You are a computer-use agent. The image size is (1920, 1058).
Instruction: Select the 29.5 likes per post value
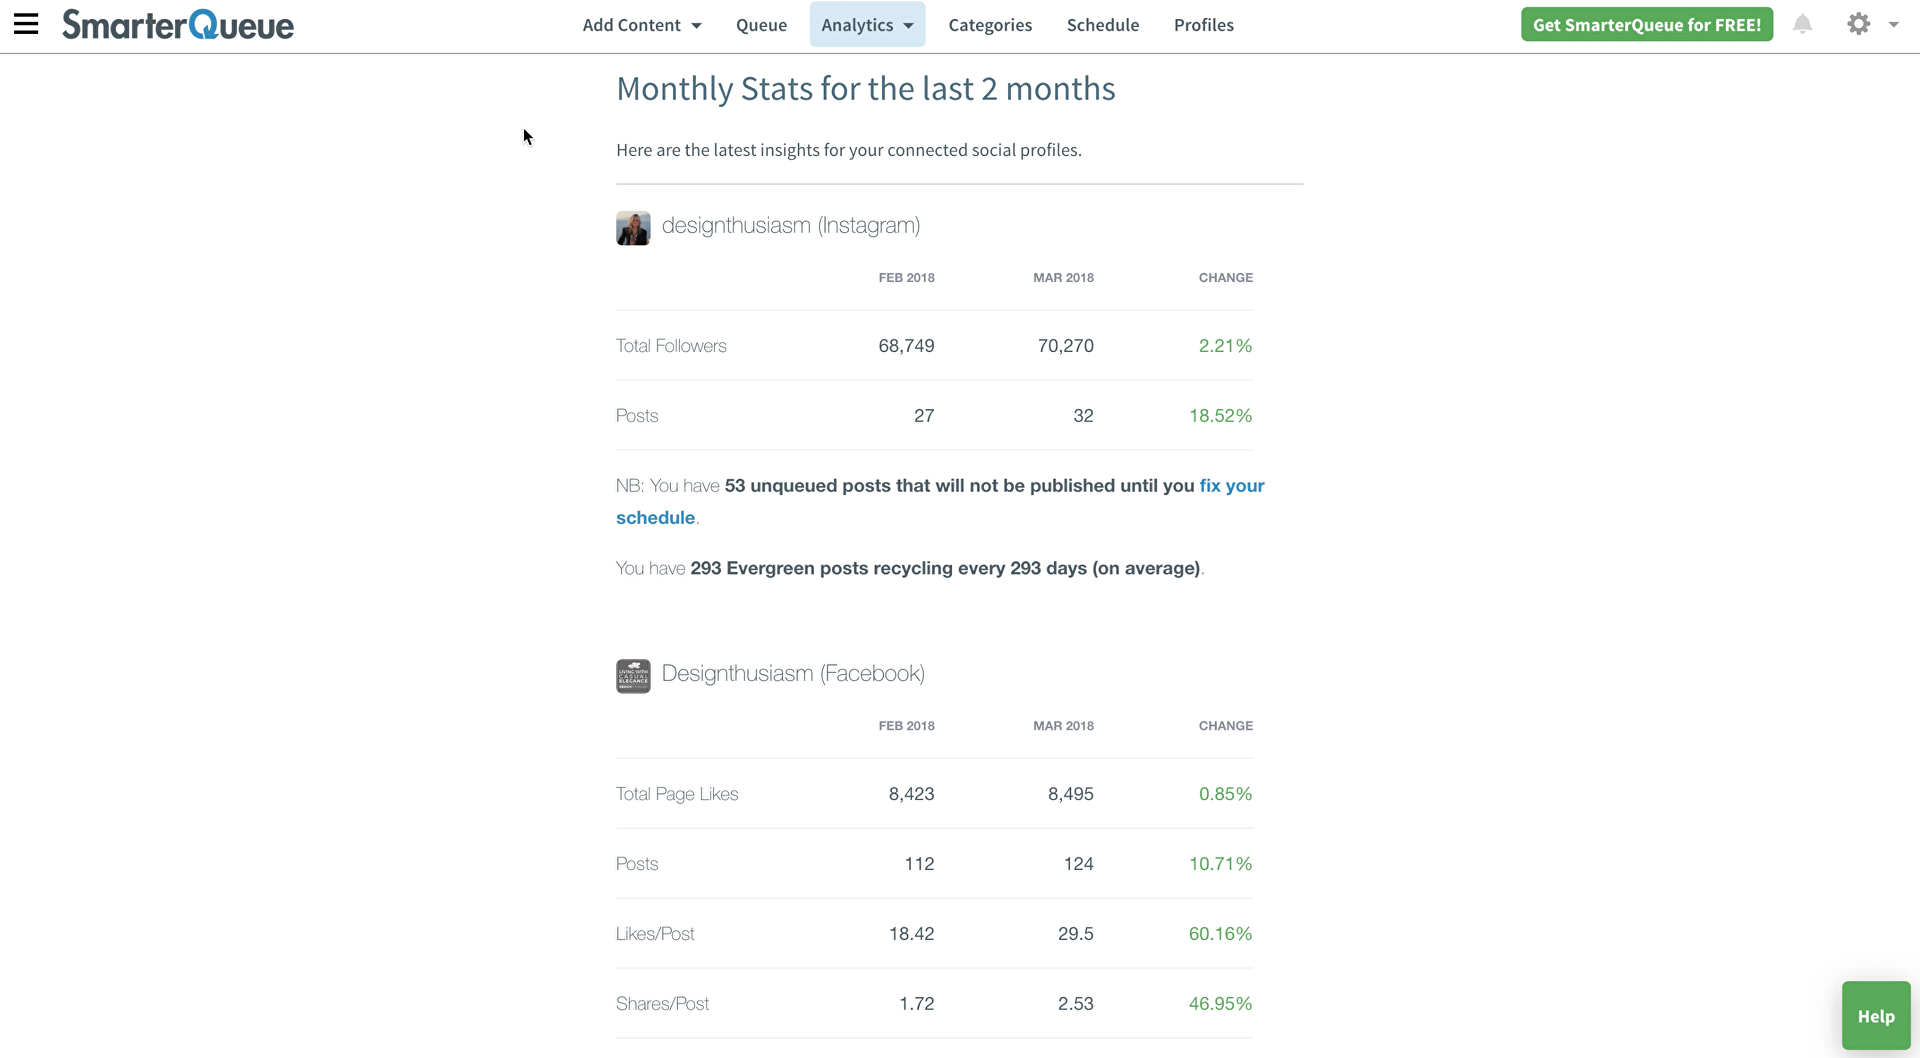pyautogui.click(x=1075, y=934)
